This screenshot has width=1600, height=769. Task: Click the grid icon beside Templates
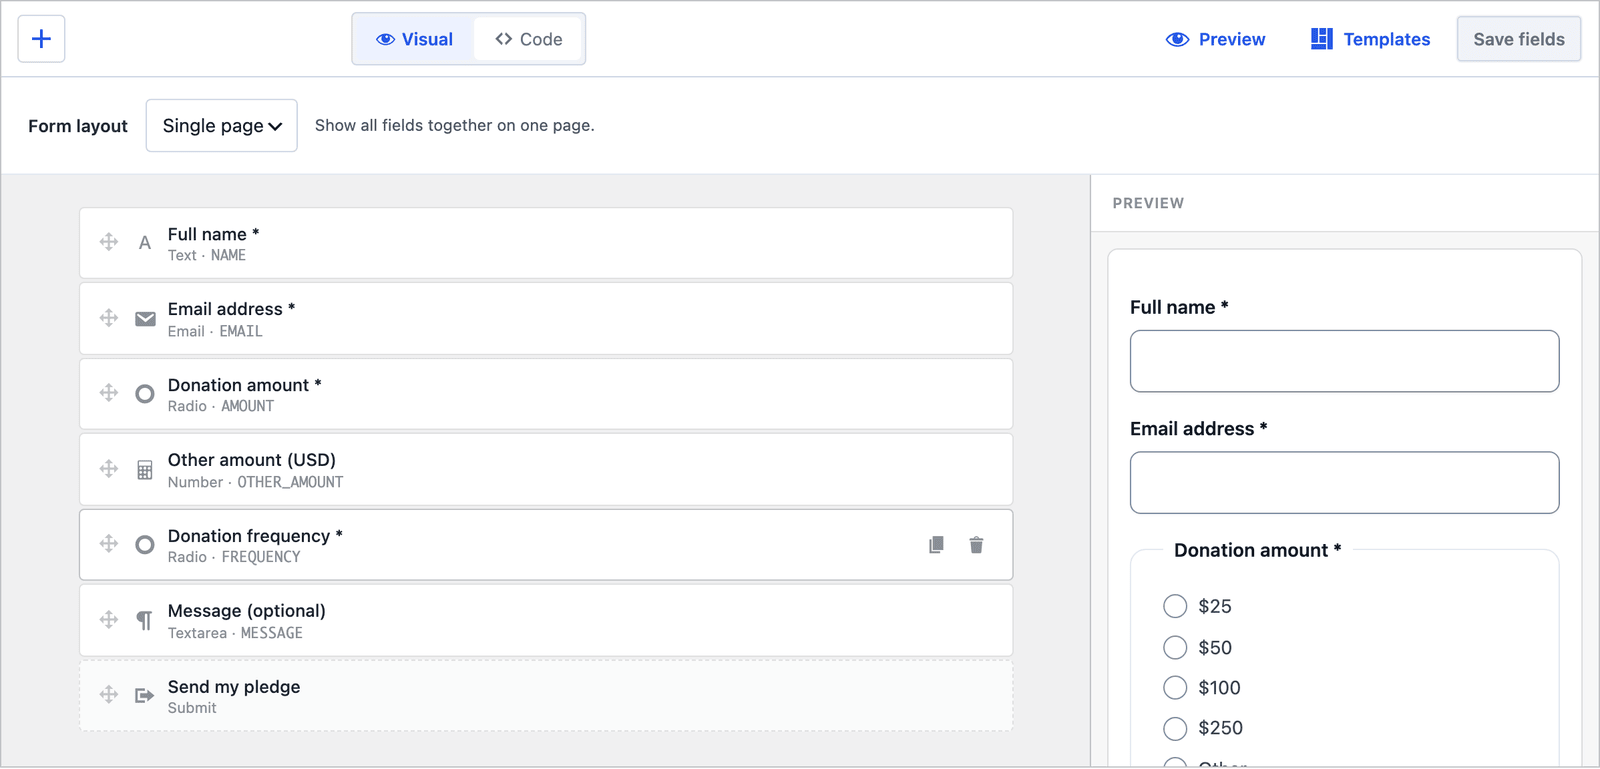[1322, 39]
